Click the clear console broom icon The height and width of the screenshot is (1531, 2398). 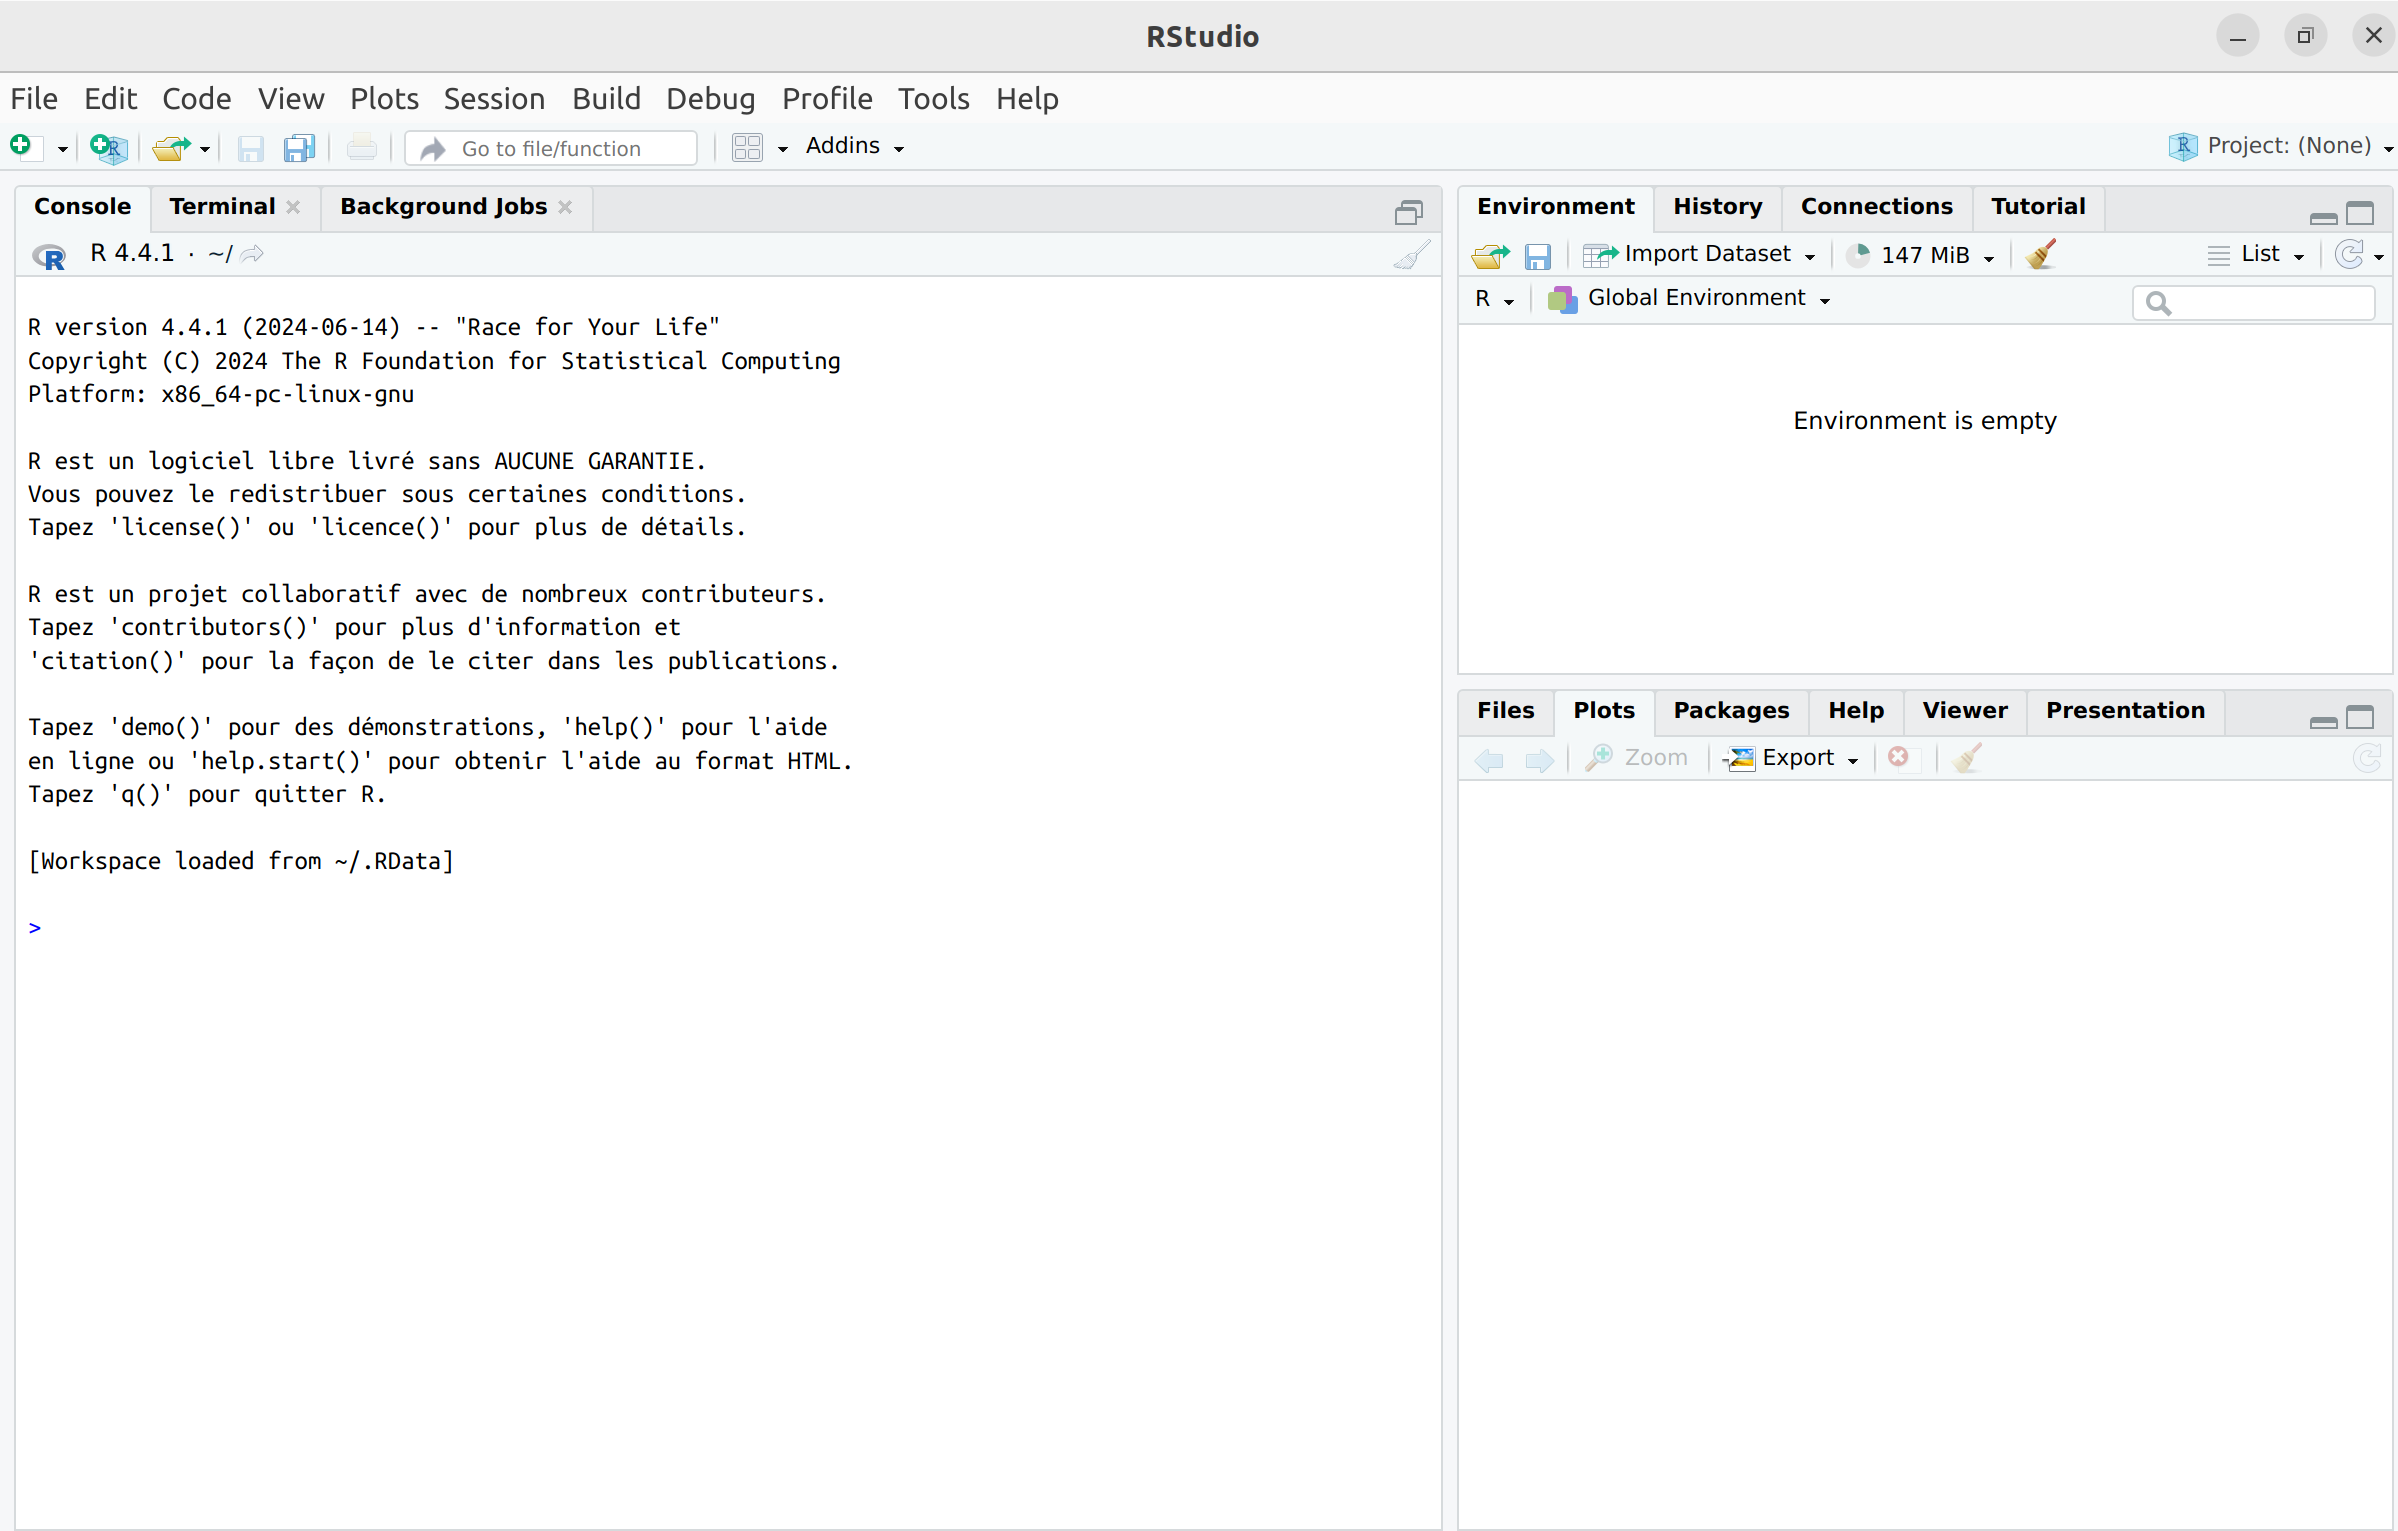[x=1412, y=255]
